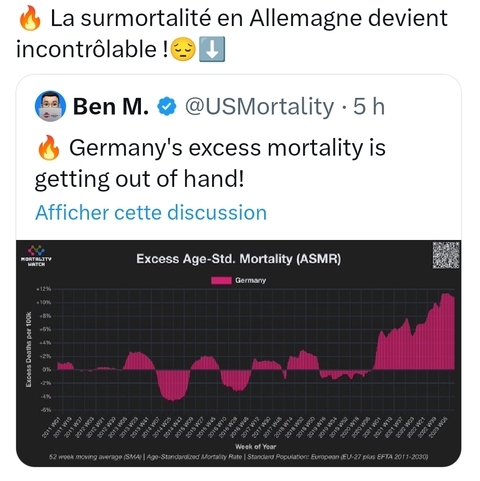Open the @USMortality handle

259,106
